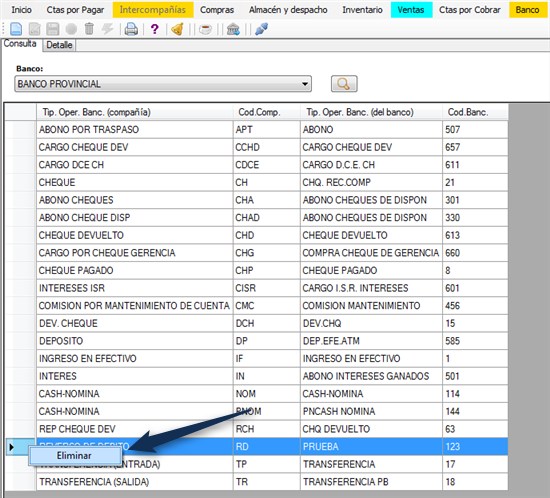Click the lightning bolt toolbar icon

[107, 29]
